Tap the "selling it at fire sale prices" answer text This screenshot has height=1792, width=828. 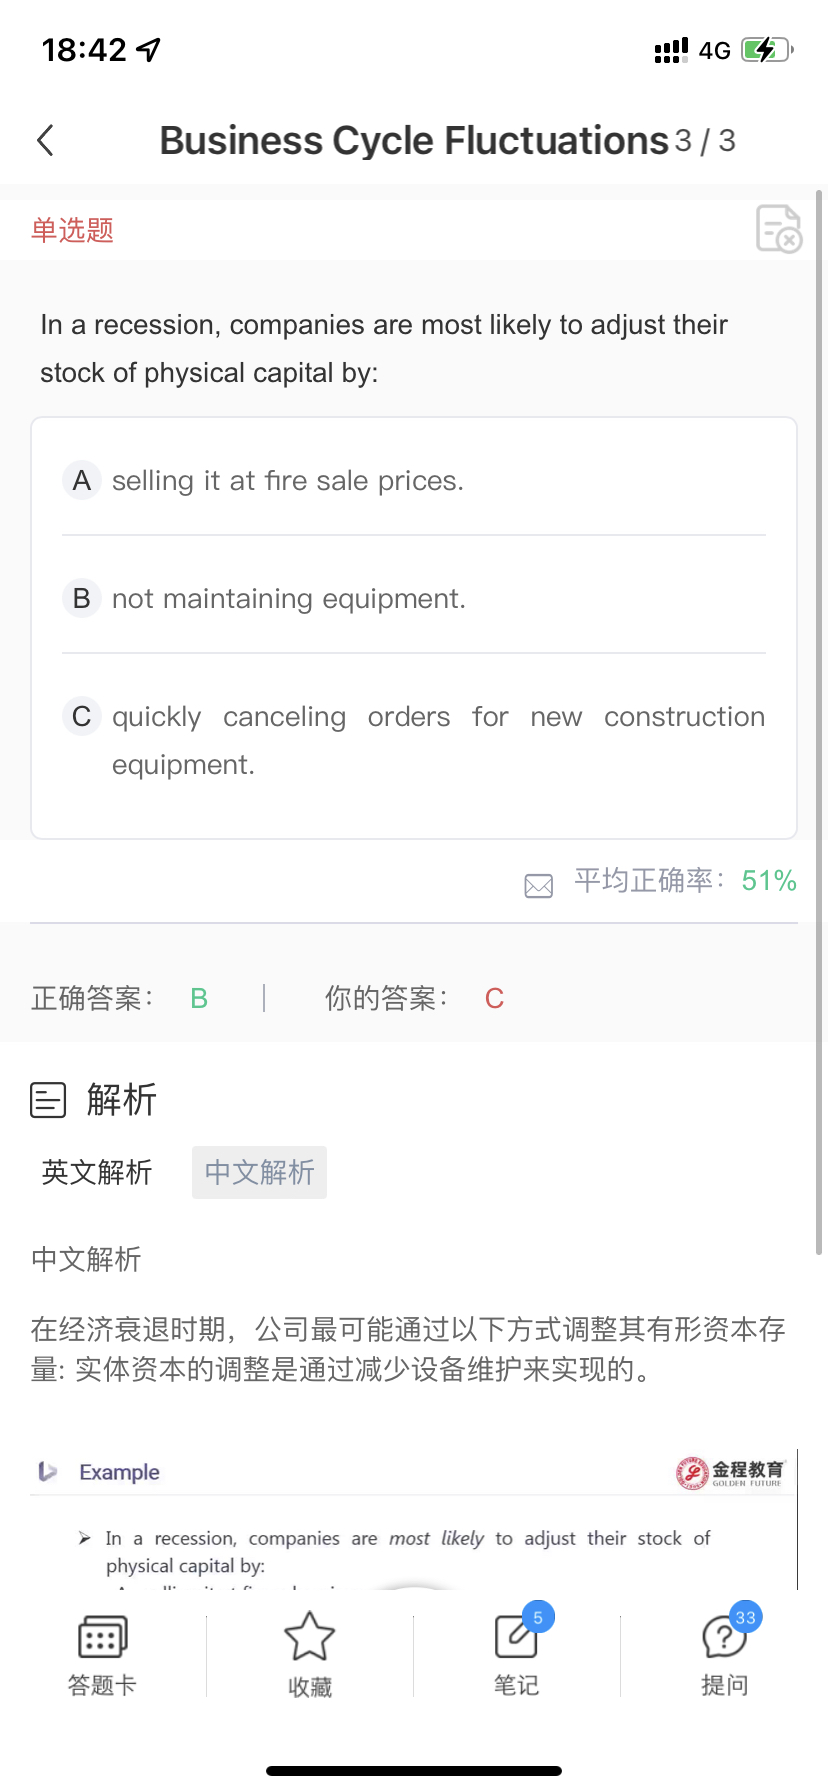pos(288,481)
